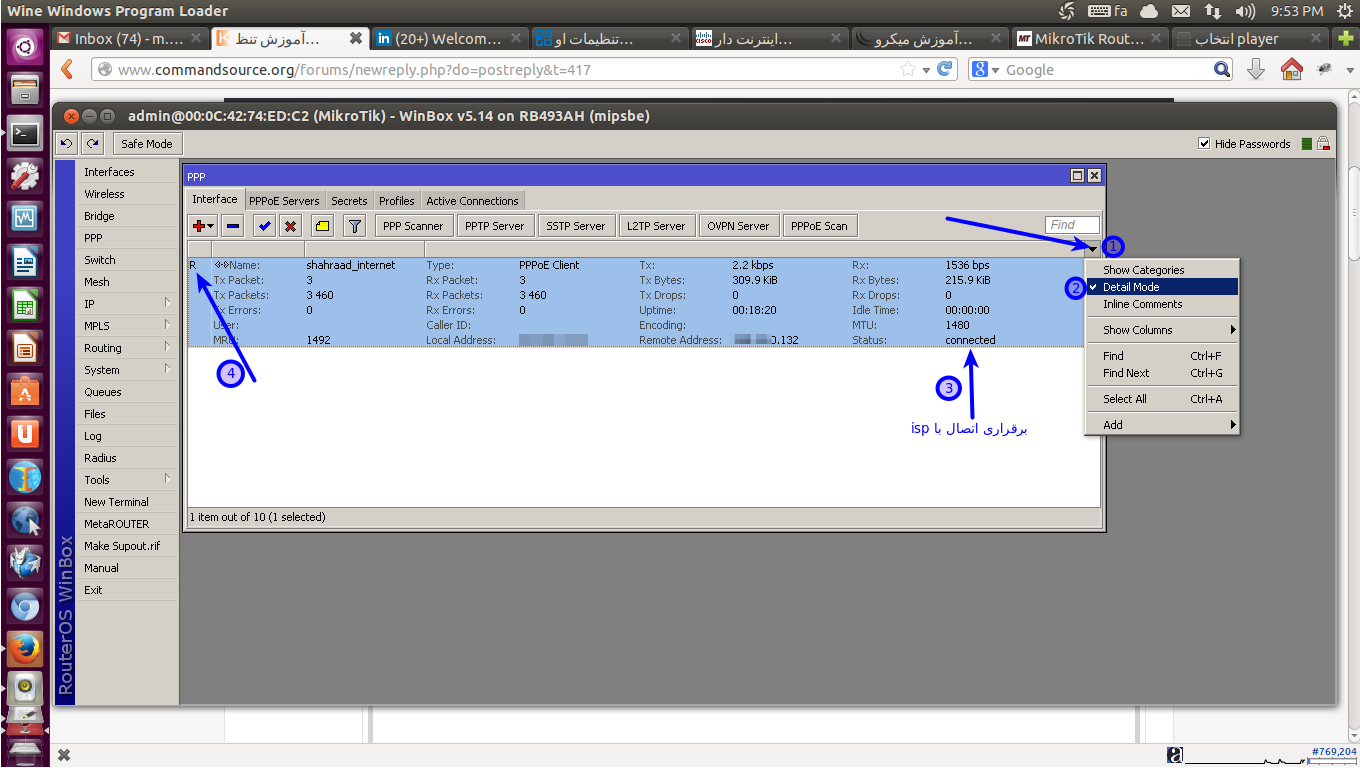
Task: Select Show Categories menu entry
Action: pyautogui.click(x=1143, y=270)
